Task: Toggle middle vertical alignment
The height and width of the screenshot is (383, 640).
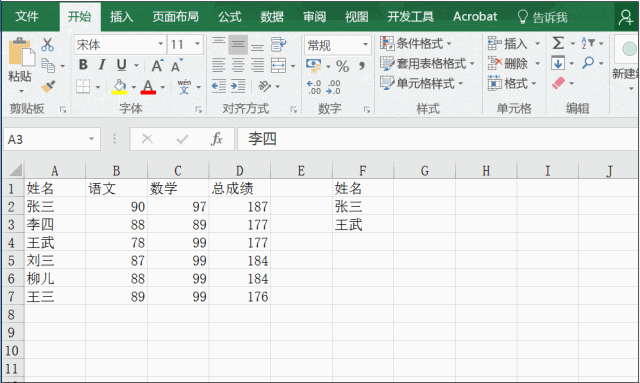Action: tap(238, 45)
